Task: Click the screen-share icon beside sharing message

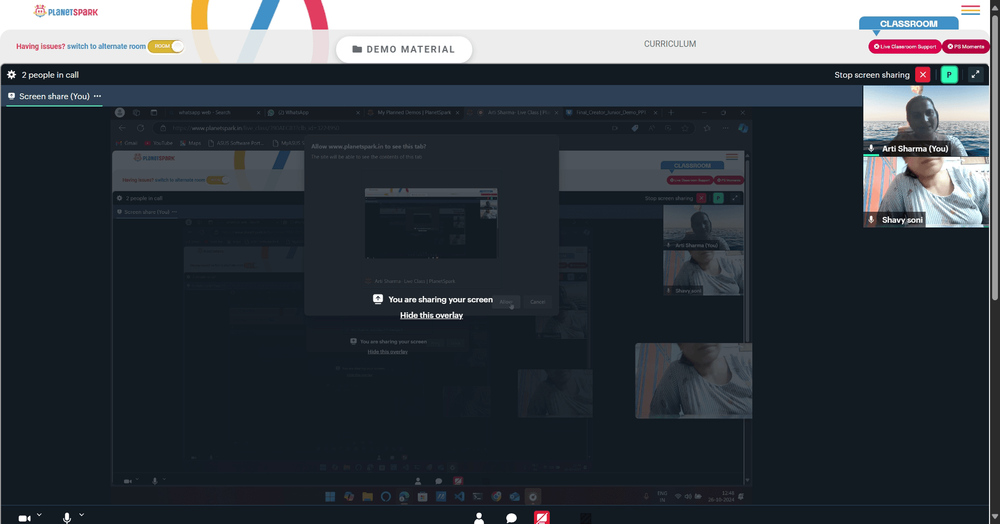Action: pos(378,299)
